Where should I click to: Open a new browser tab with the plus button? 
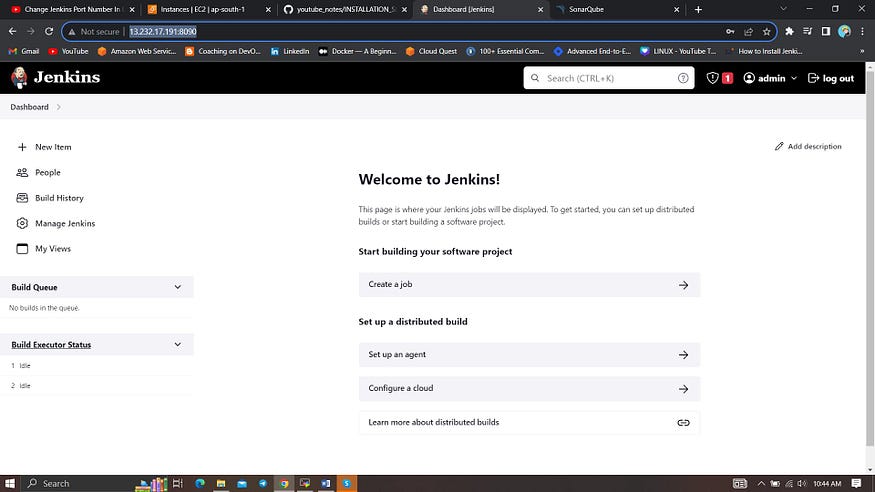(698, 9)
